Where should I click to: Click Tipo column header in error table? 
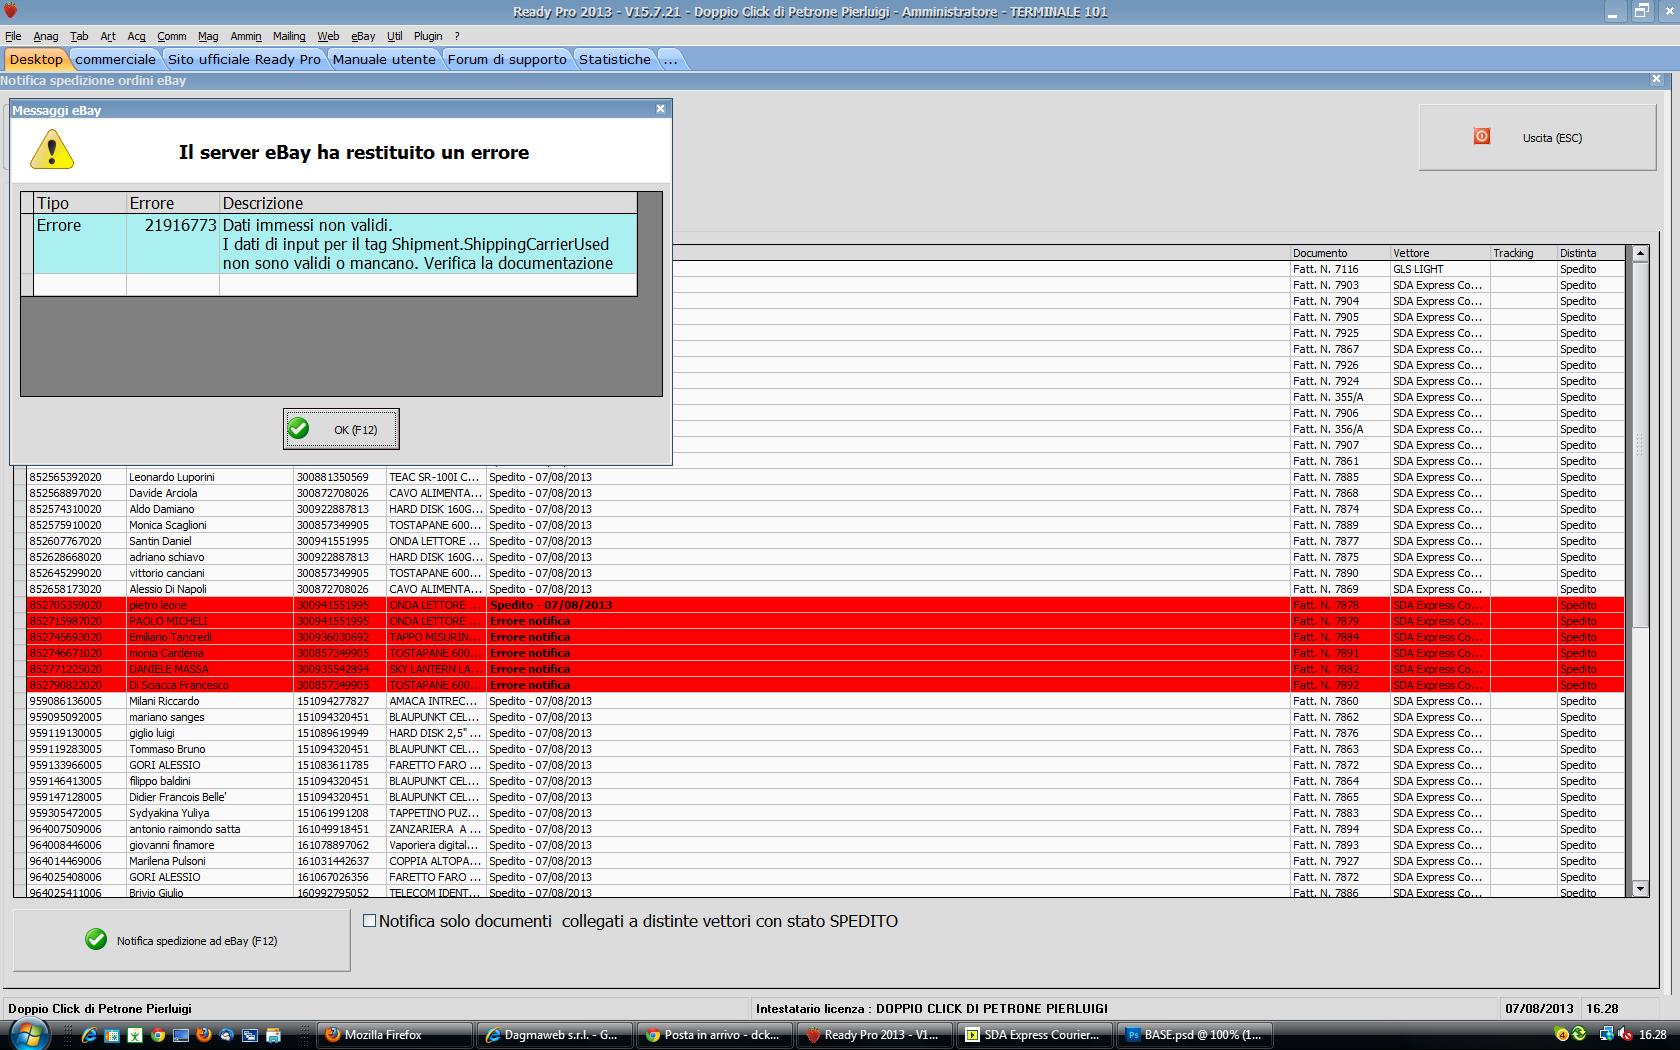80,203
